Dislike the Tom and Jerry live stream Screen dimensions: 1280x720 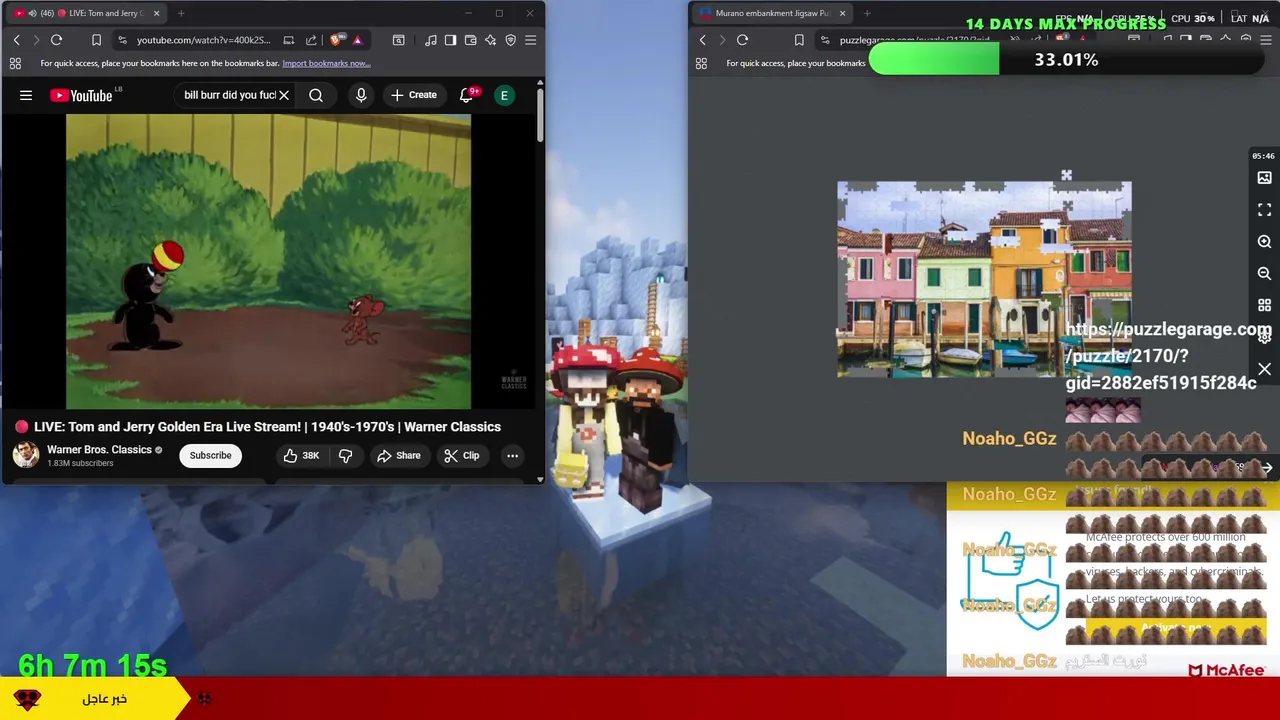(x=345, y=456)
